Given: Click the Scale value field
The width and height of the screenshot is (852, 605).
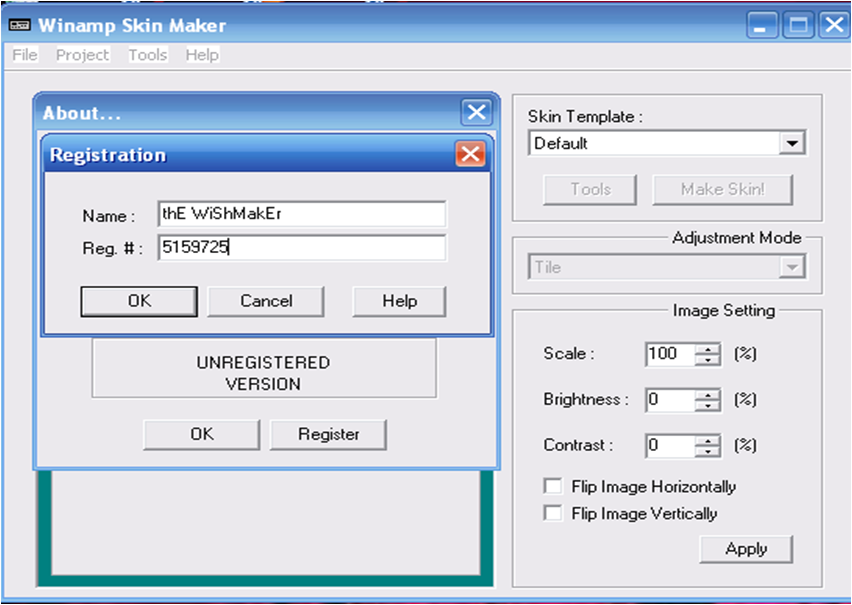Looking at the screenshot, I should (x=670, y=354).
